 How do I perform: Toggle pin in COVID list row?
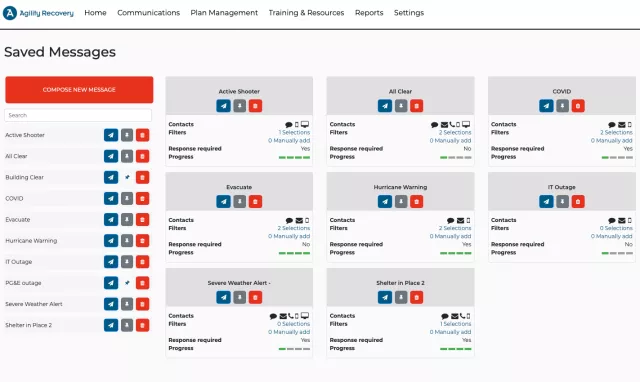pos(127,199)
